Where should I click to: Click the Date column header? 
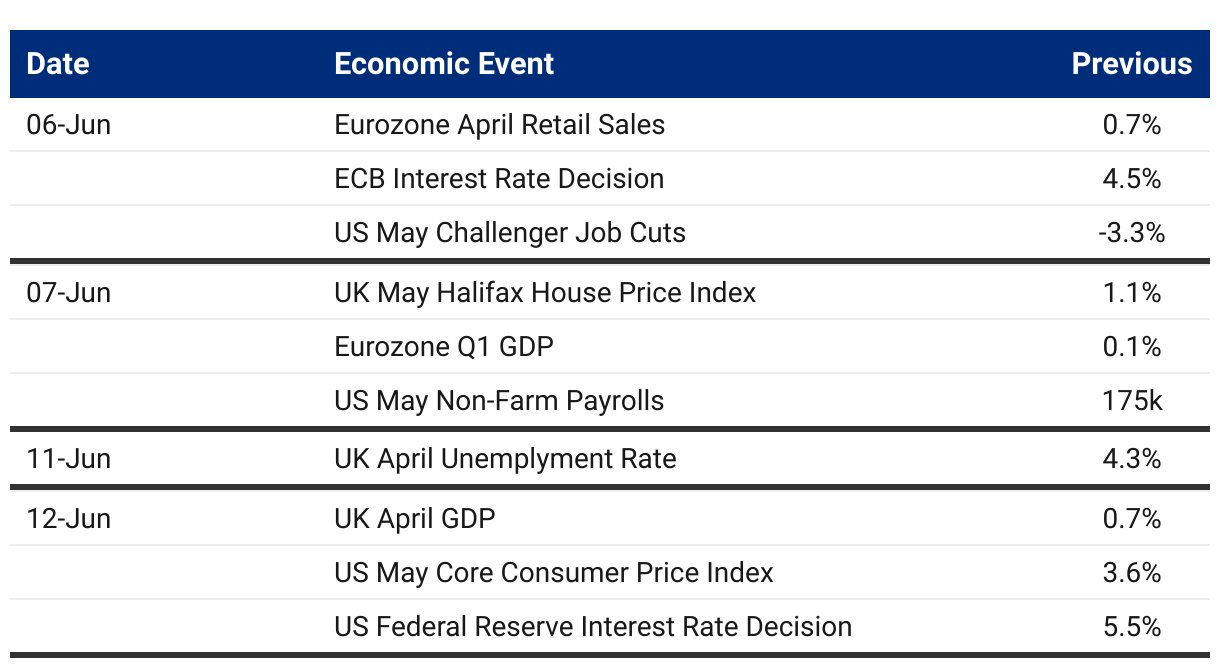58,64
